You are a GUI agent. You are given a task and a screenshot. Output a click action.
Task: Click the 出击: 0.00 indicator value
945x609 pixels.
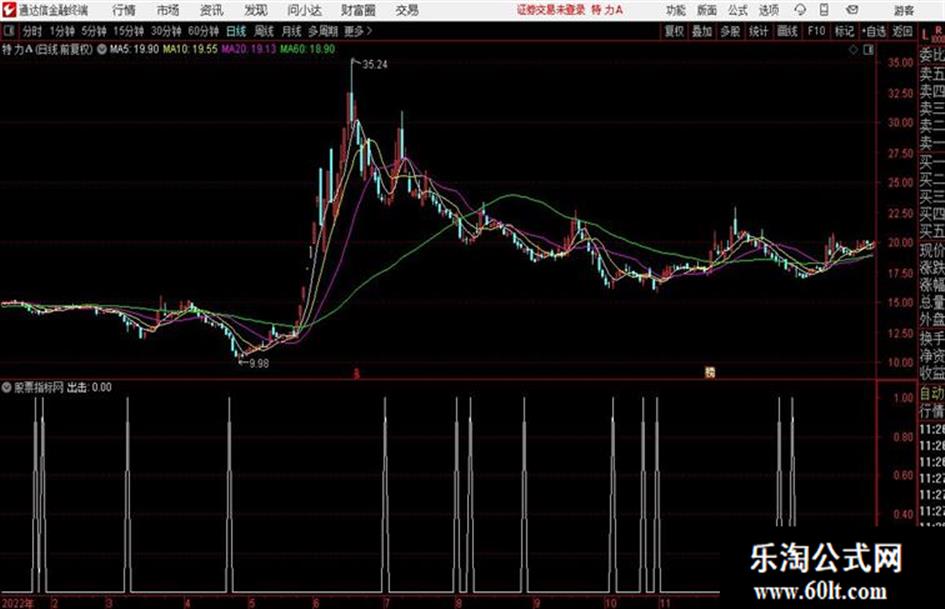tap(89, 388)
